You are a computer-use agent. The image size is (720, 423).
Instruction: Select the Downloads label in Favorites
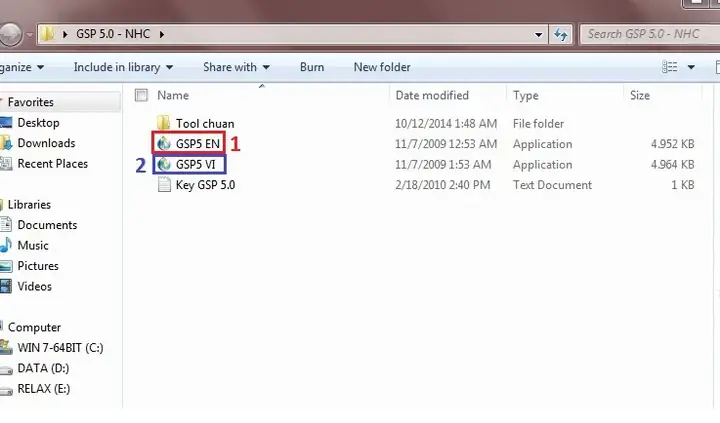tap(46, 143)
